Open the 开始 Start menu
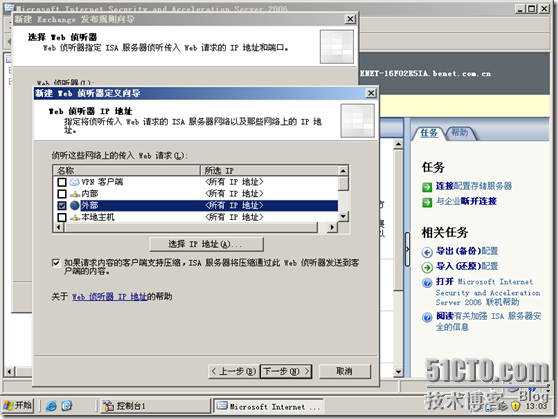 coord(18,405)
